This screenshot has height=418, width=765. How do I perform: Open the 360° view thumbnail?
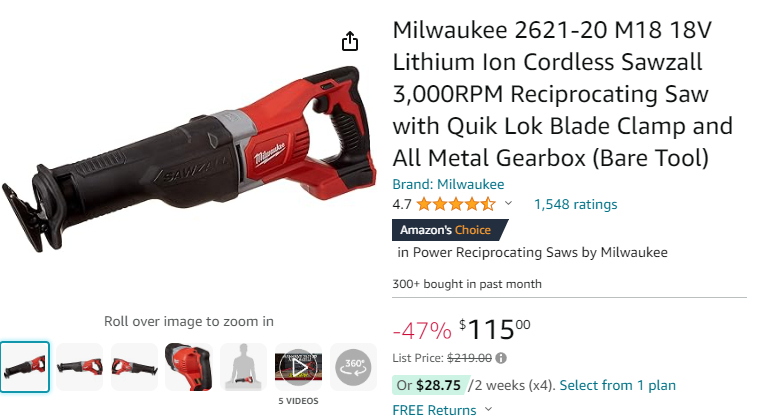point(353,367)
